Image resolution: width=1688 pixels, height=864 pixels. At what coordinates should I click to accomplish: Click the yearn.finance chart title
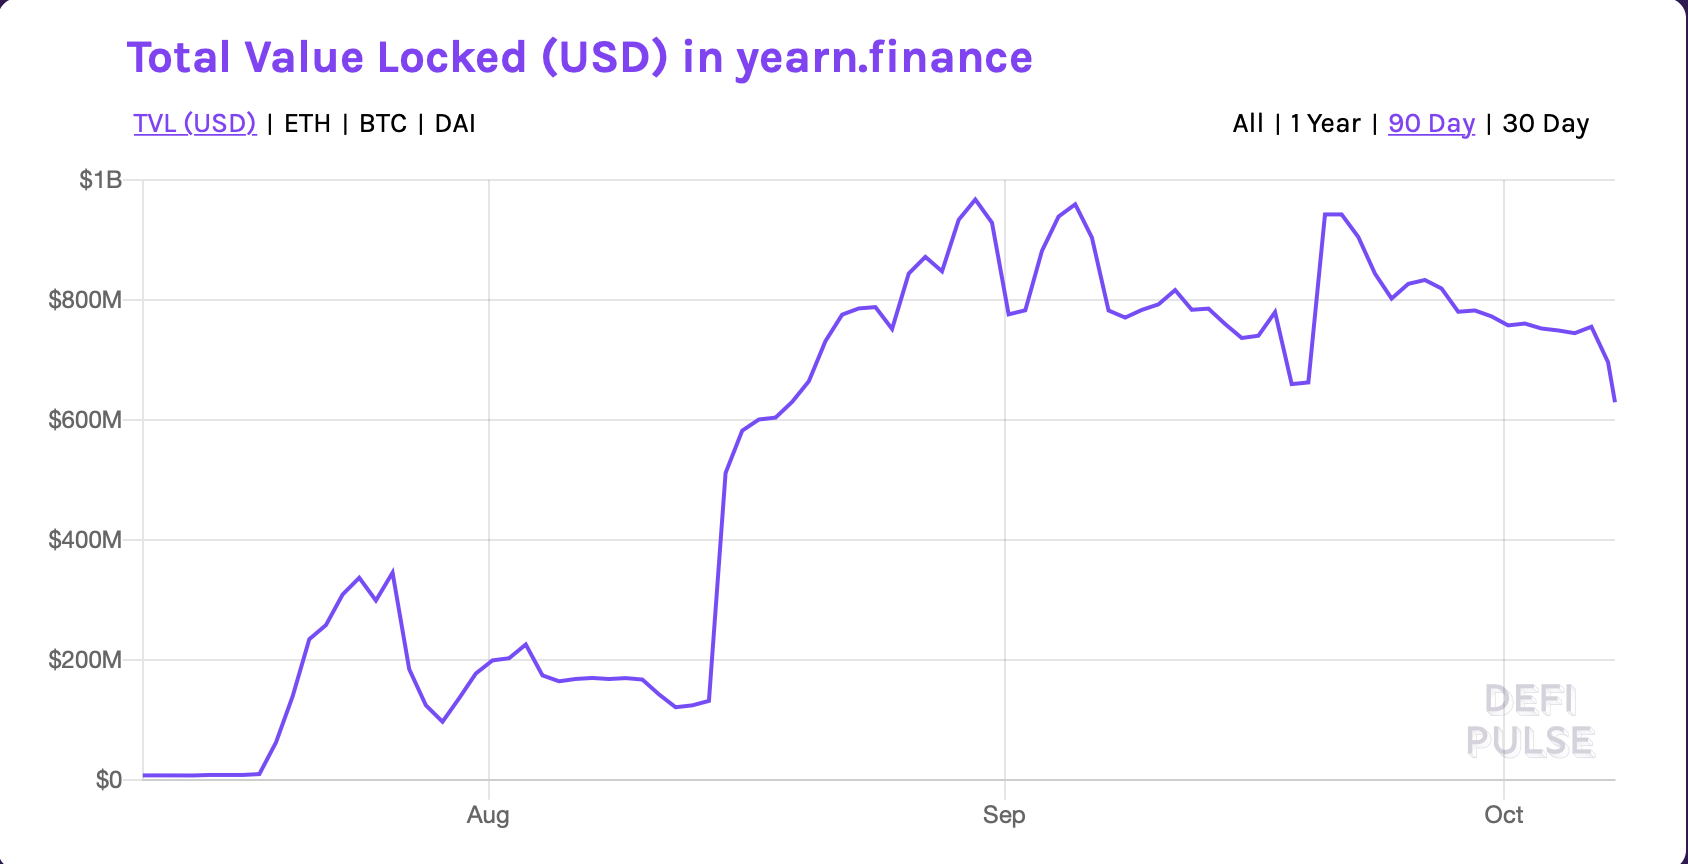(x=579, y=58)
